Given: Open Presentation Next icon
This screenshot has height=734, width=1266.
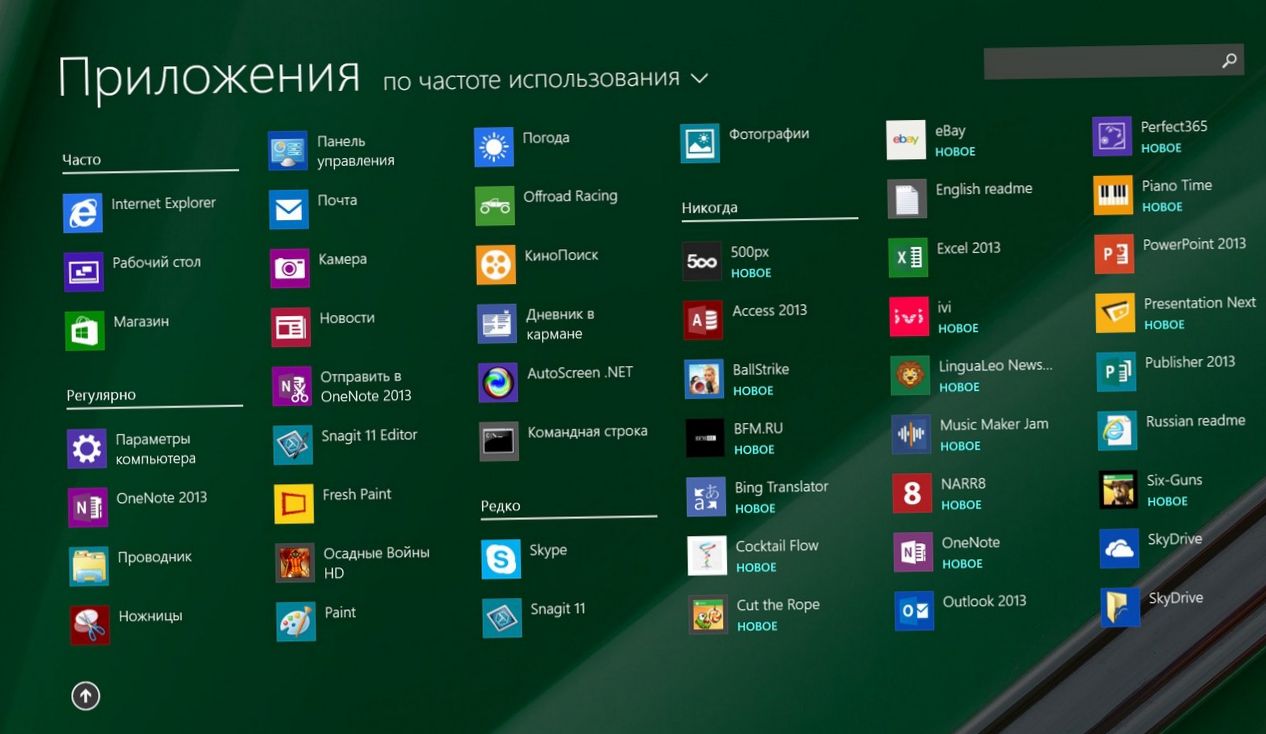Looking at the screenshot, I should point(1115,313).
